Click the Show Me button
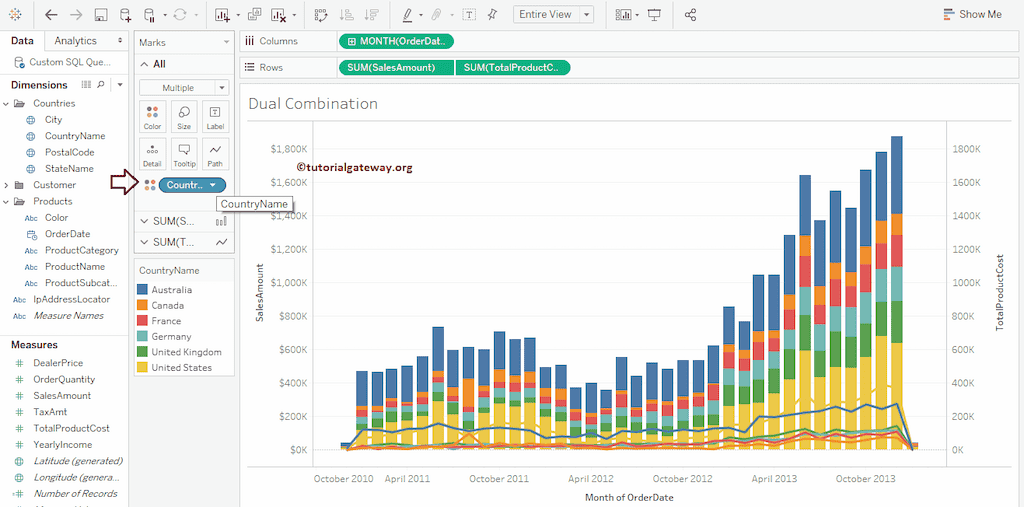This screenshot has height=507, width=1024. pos(971,15)
